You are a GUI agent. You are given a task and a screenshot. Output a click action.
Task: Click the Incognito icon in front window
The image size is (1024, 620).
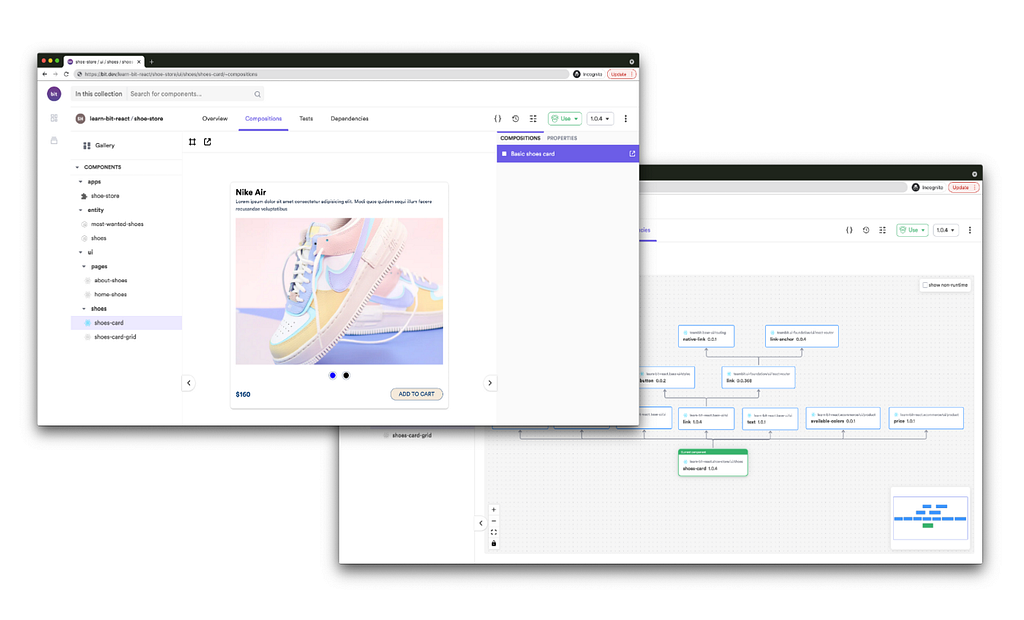tap(577, 74)
